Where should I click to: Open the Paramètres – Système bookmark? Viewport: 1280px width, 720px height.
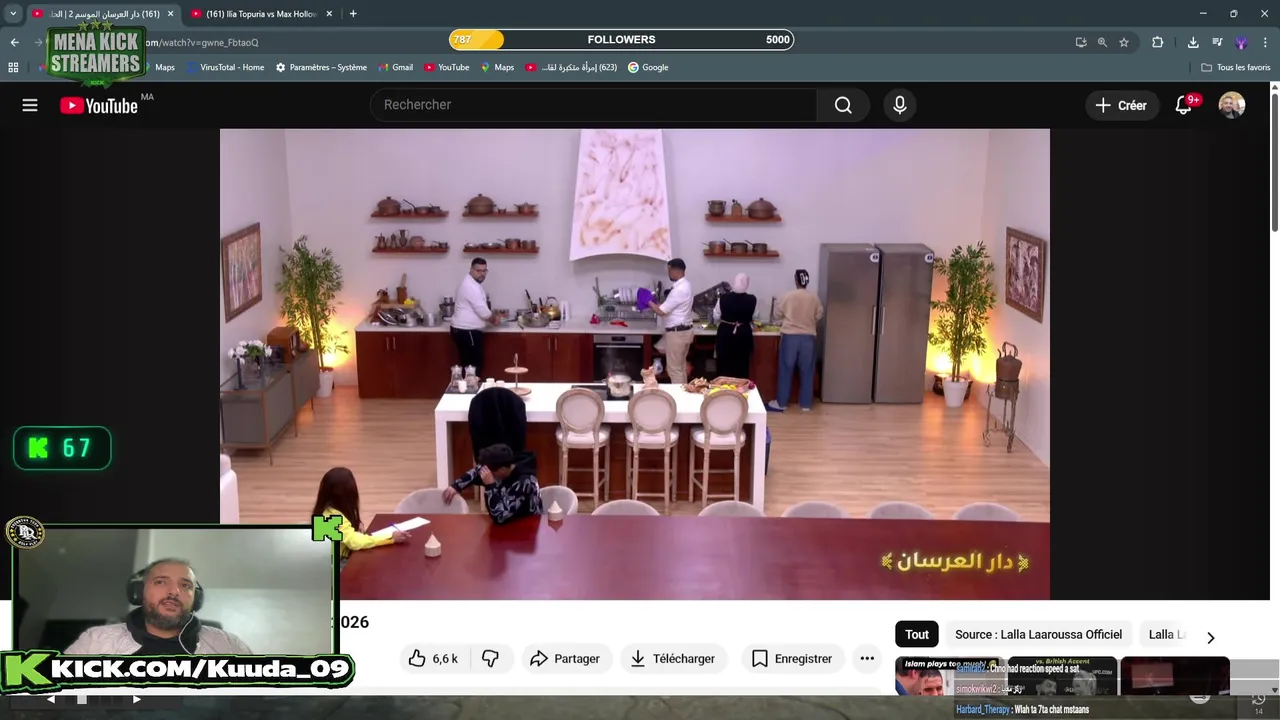click(321, 67)
